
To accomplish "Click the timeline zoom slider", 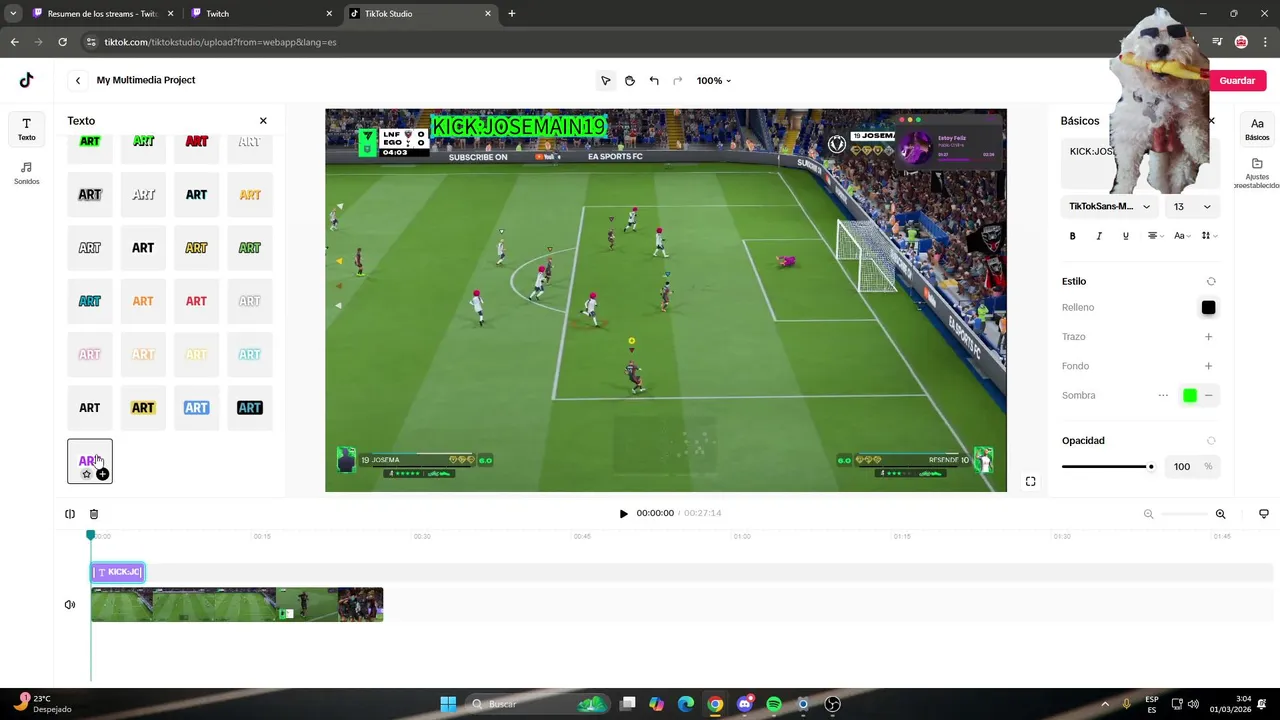I will (x=1184, y=514).
